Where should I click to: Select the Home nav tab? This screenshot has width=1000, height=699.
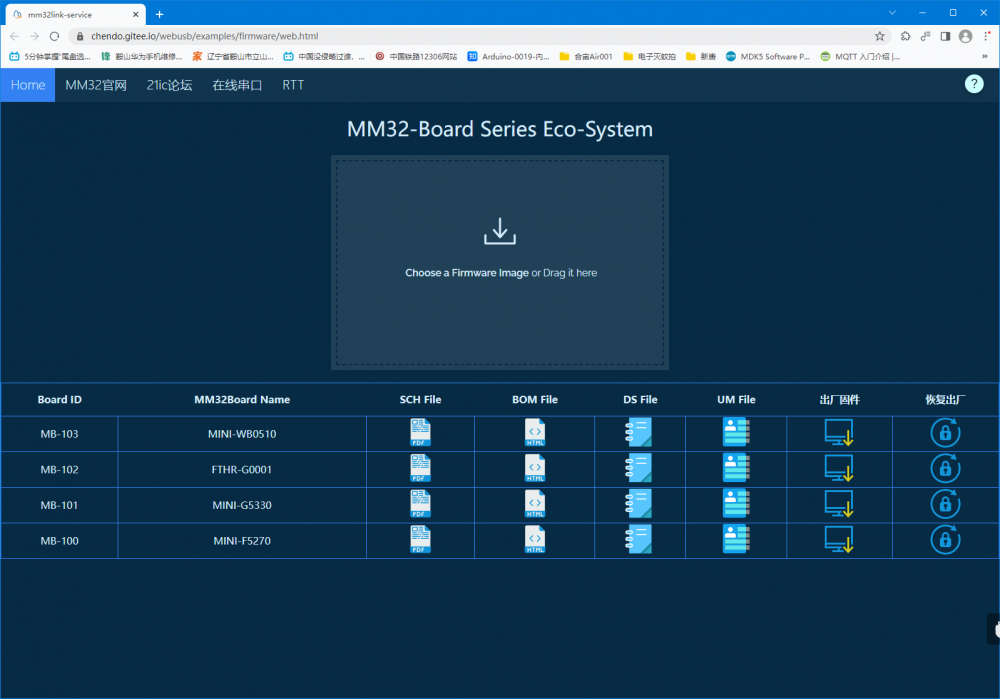click(x=28, y=85)
